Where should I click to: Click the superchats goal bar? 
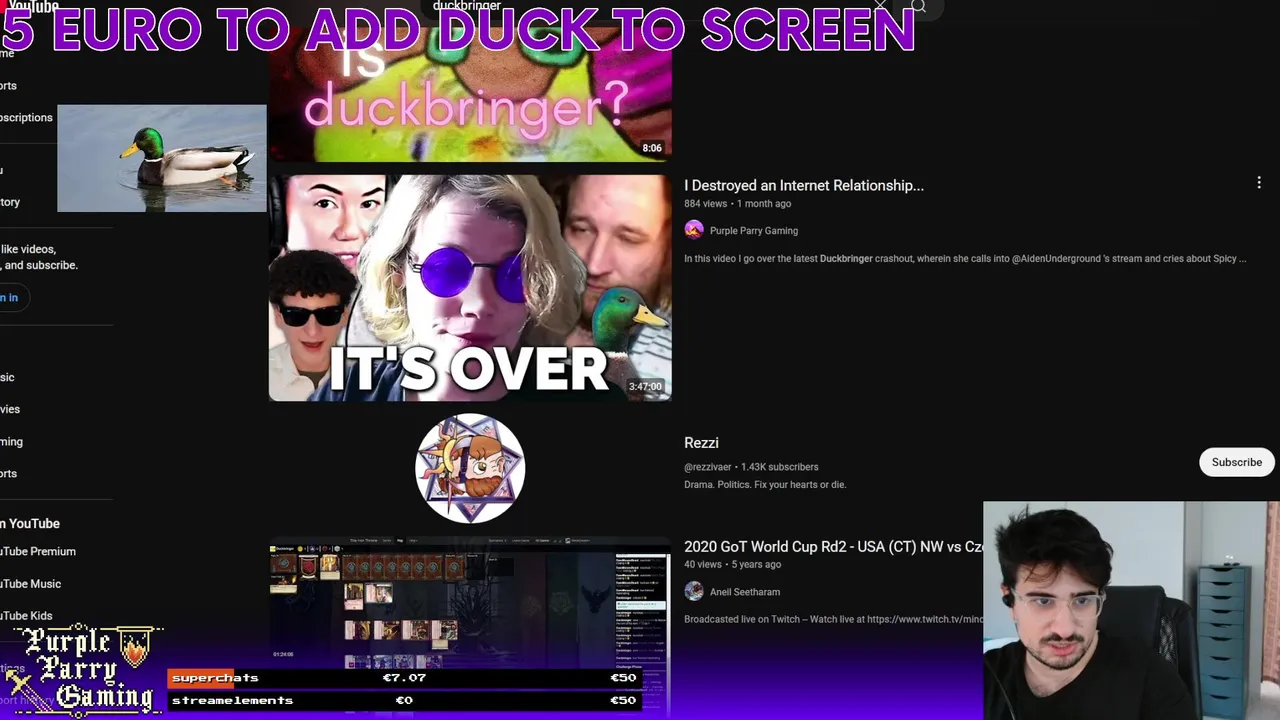(404, 678)
